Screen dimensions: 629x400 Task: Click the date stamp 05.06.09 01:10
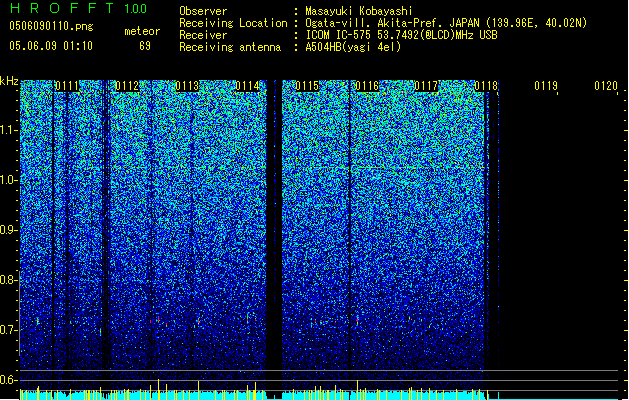pyautogui.click(x=51, y=46)
